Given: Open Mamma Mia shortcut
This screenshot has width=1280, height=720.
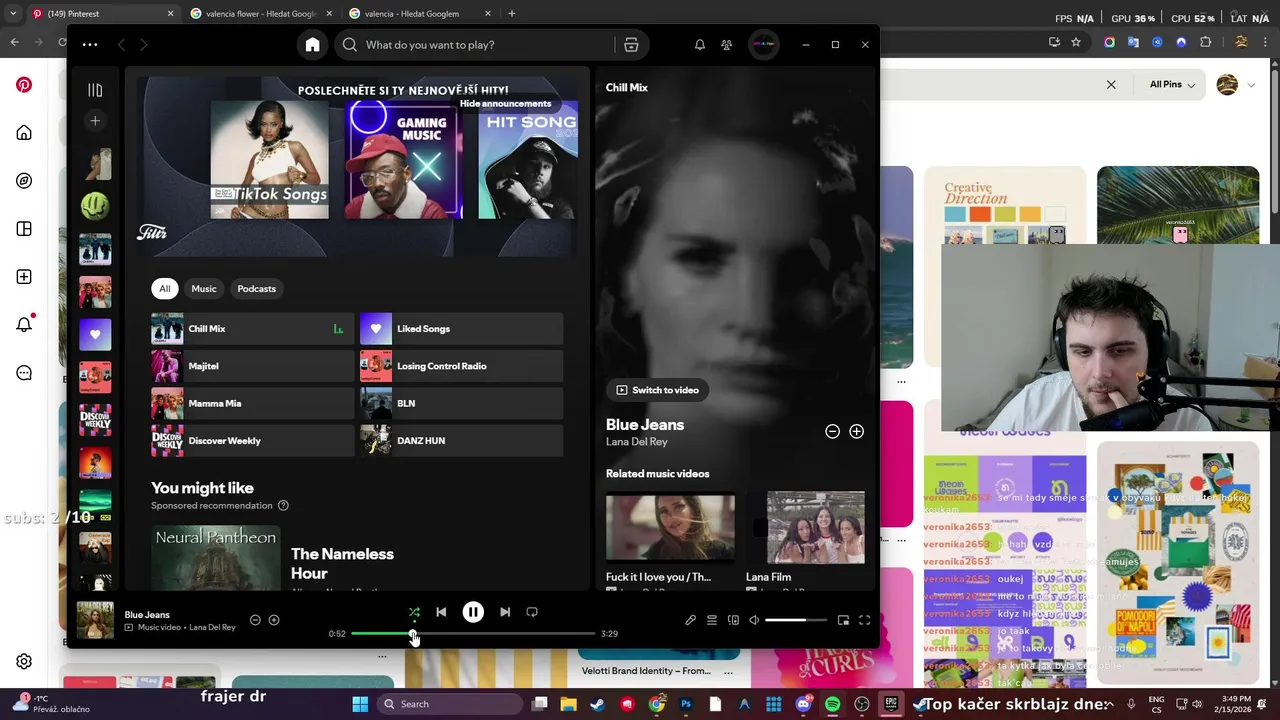Looking at the screenshot, I should pyautogui.click(x=252, y=403).
